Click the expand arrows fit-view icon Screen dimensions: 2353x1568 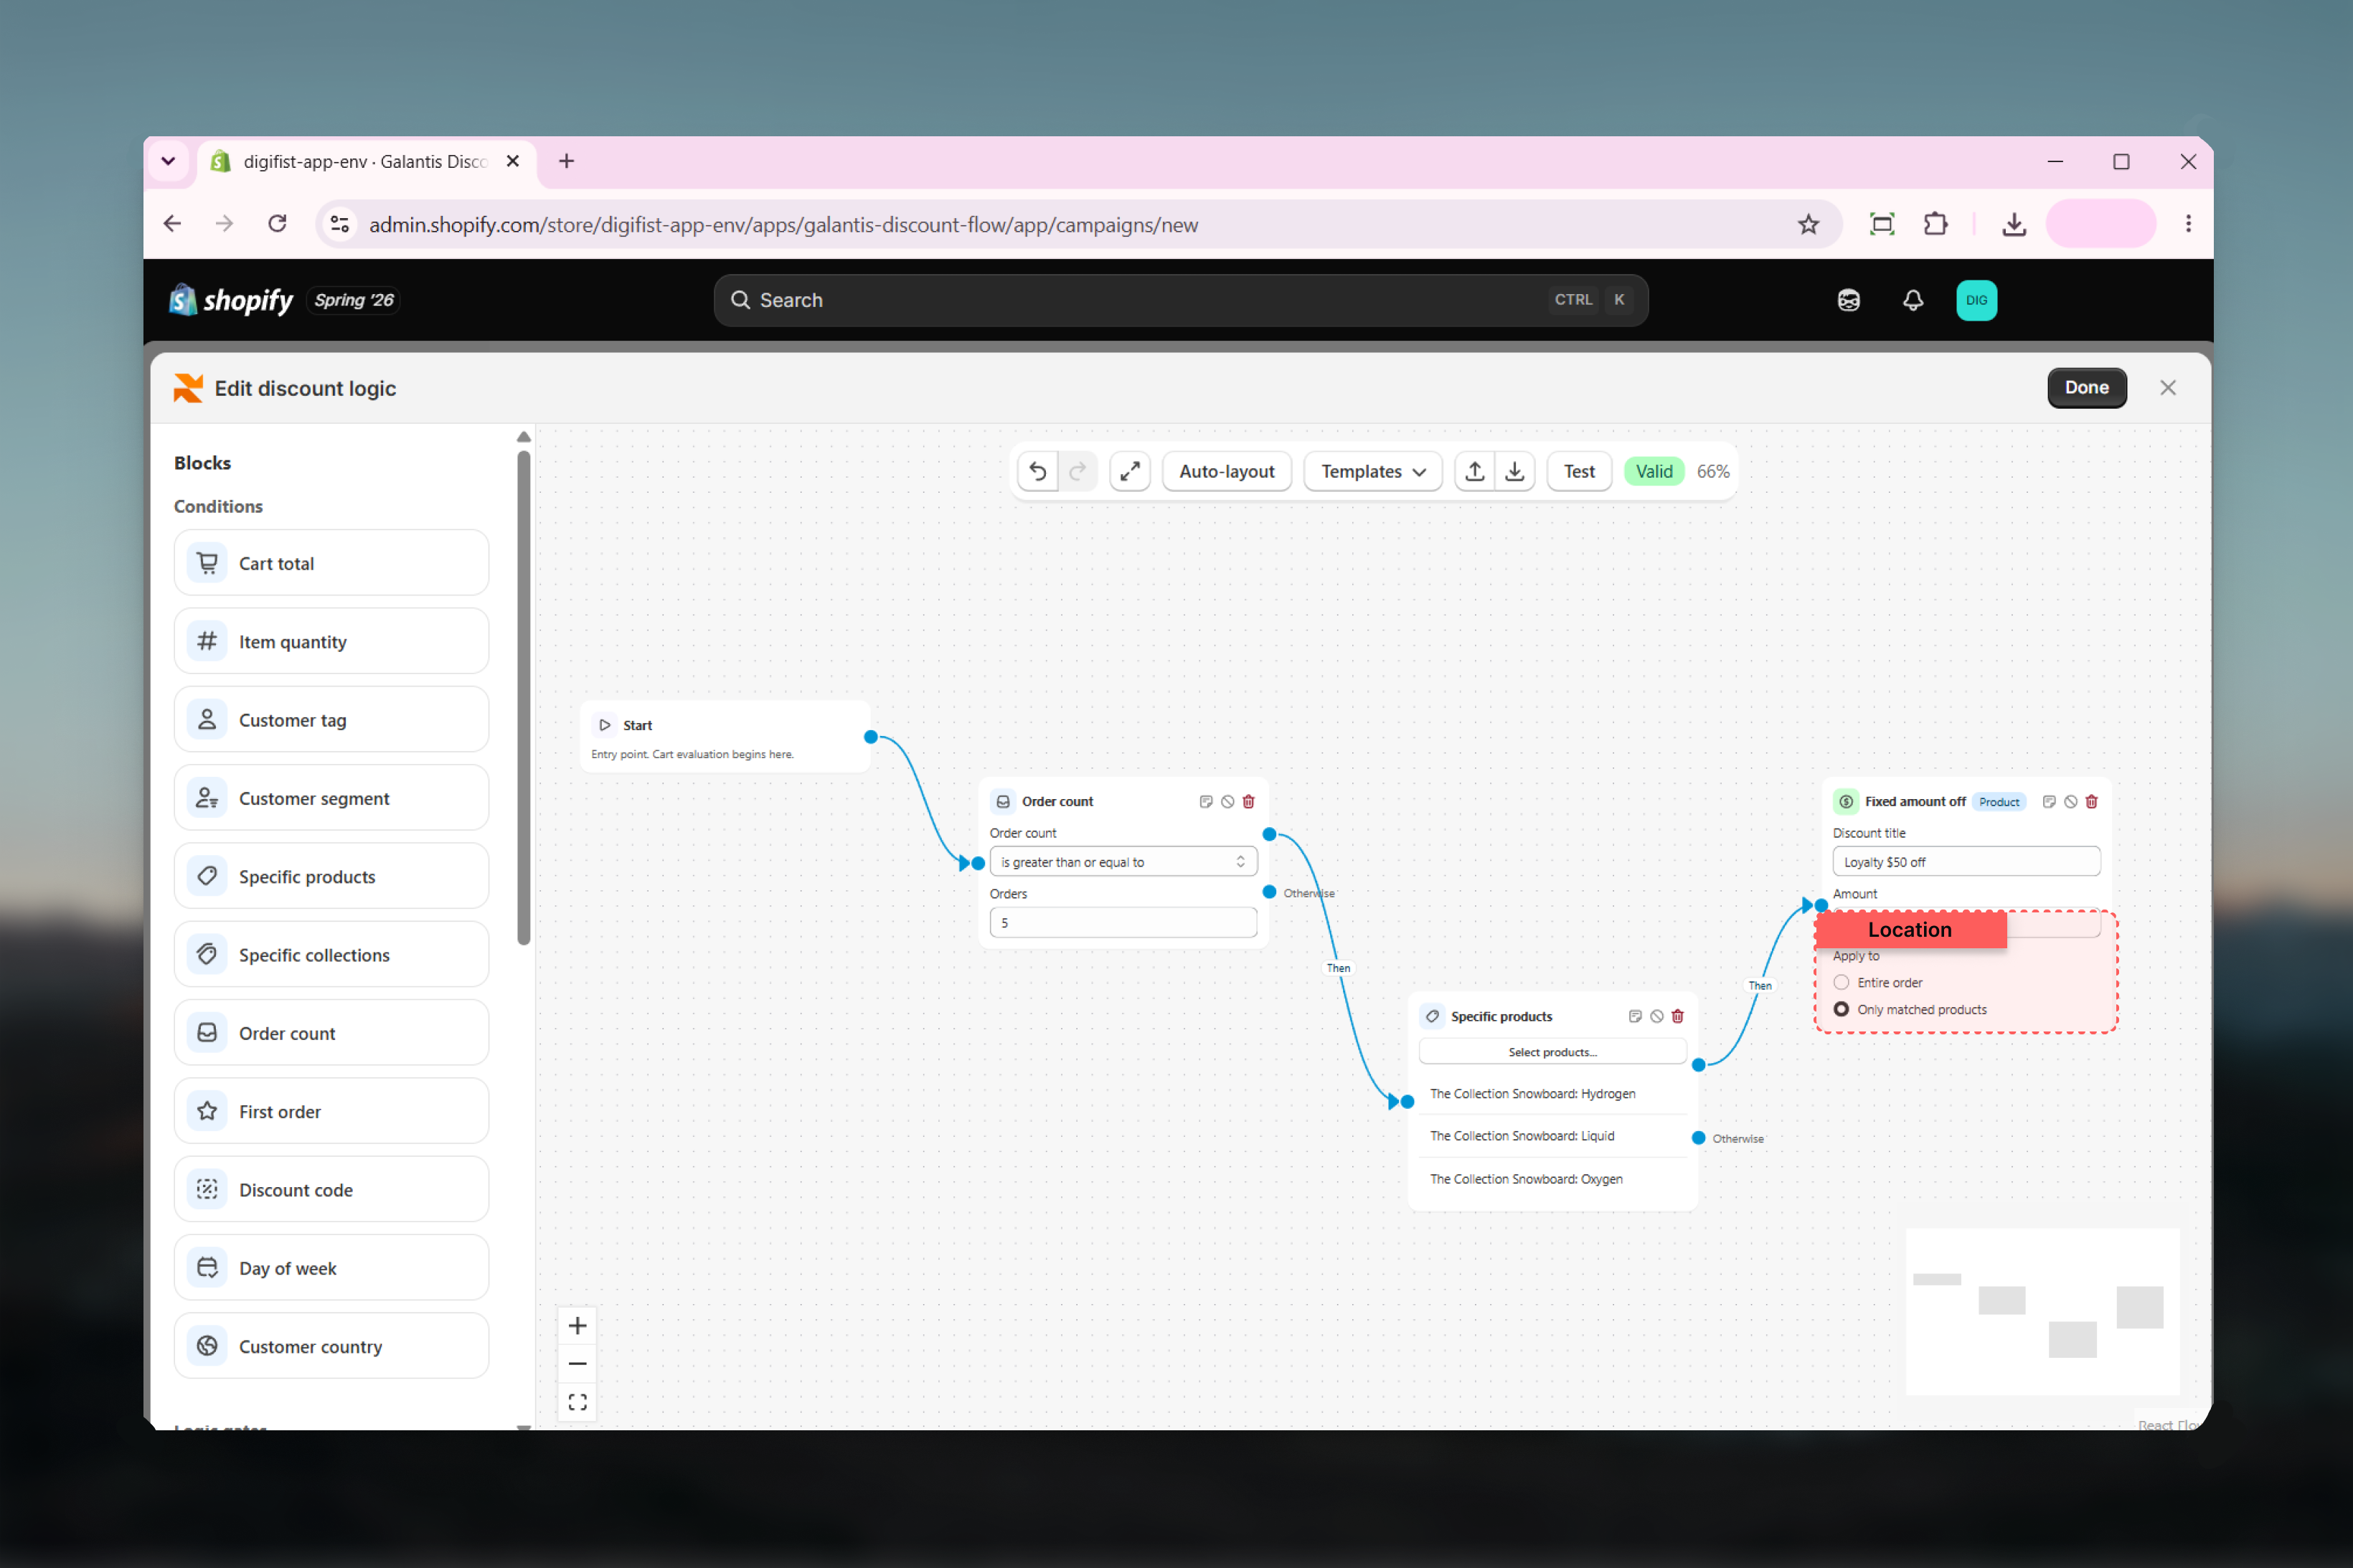(1129, 471)
